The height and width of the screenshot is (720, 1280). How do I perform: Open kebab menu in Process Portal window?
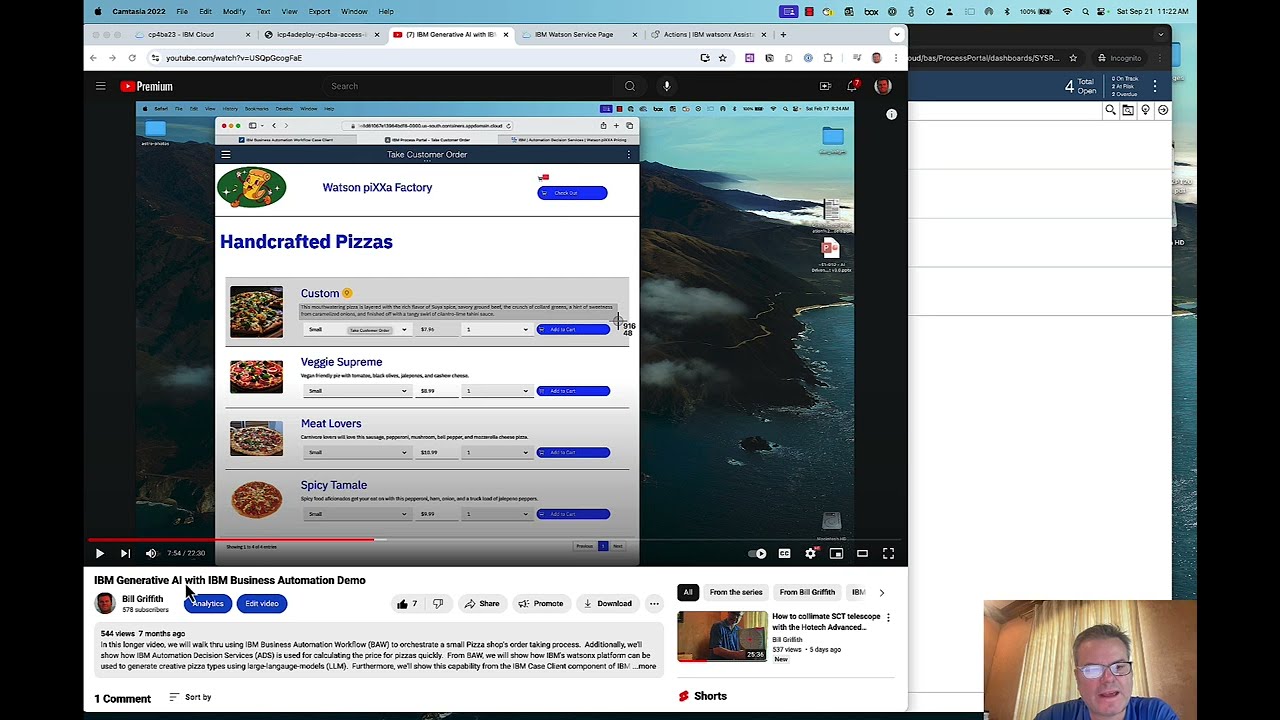tap(1155, 86)
